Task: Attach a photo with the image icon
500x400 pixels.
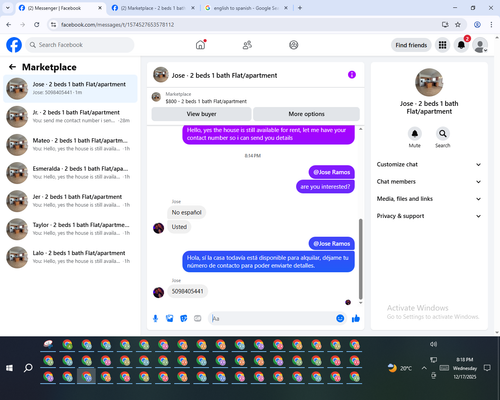Action: coord(170,319)
